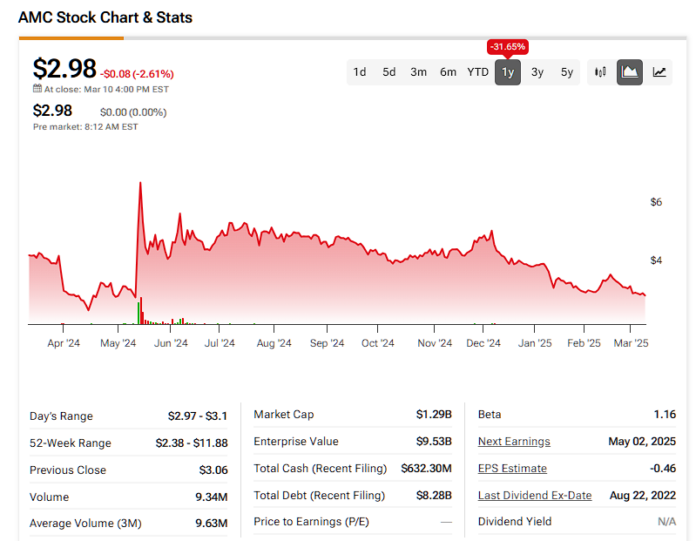Click the AMC Stock Chart & Stats heading
Screen dimensions: 696x541
point(105,17)
